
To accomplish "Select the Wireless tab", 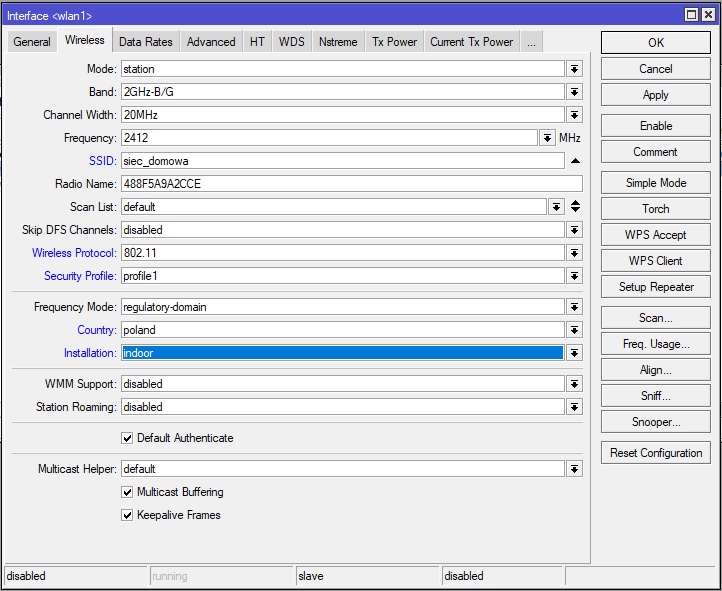I will point(85,40).
